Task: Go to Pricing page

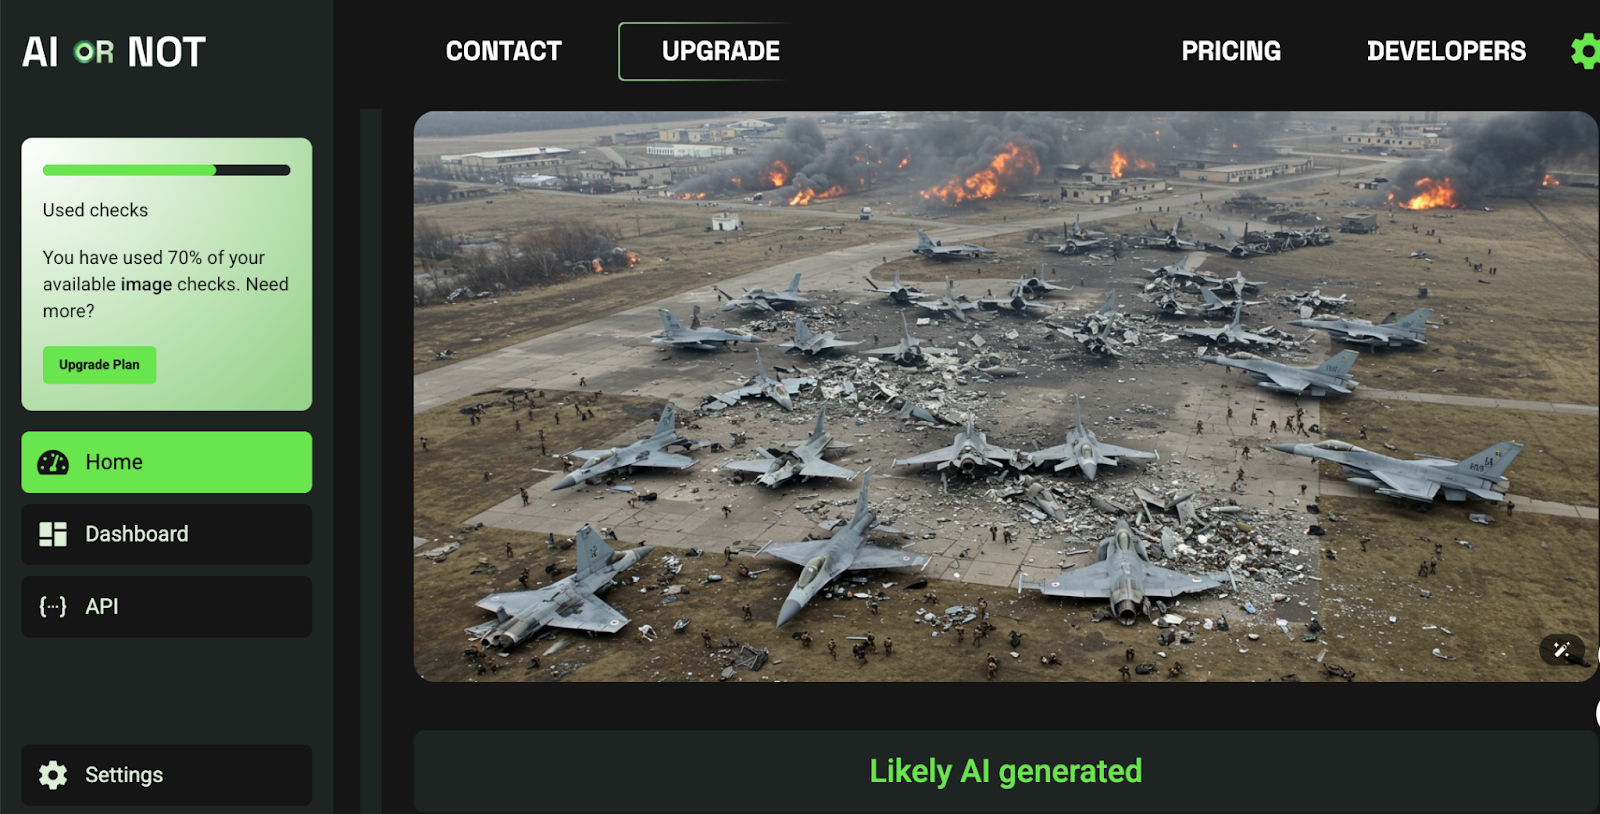Action: click(1231, 51)
